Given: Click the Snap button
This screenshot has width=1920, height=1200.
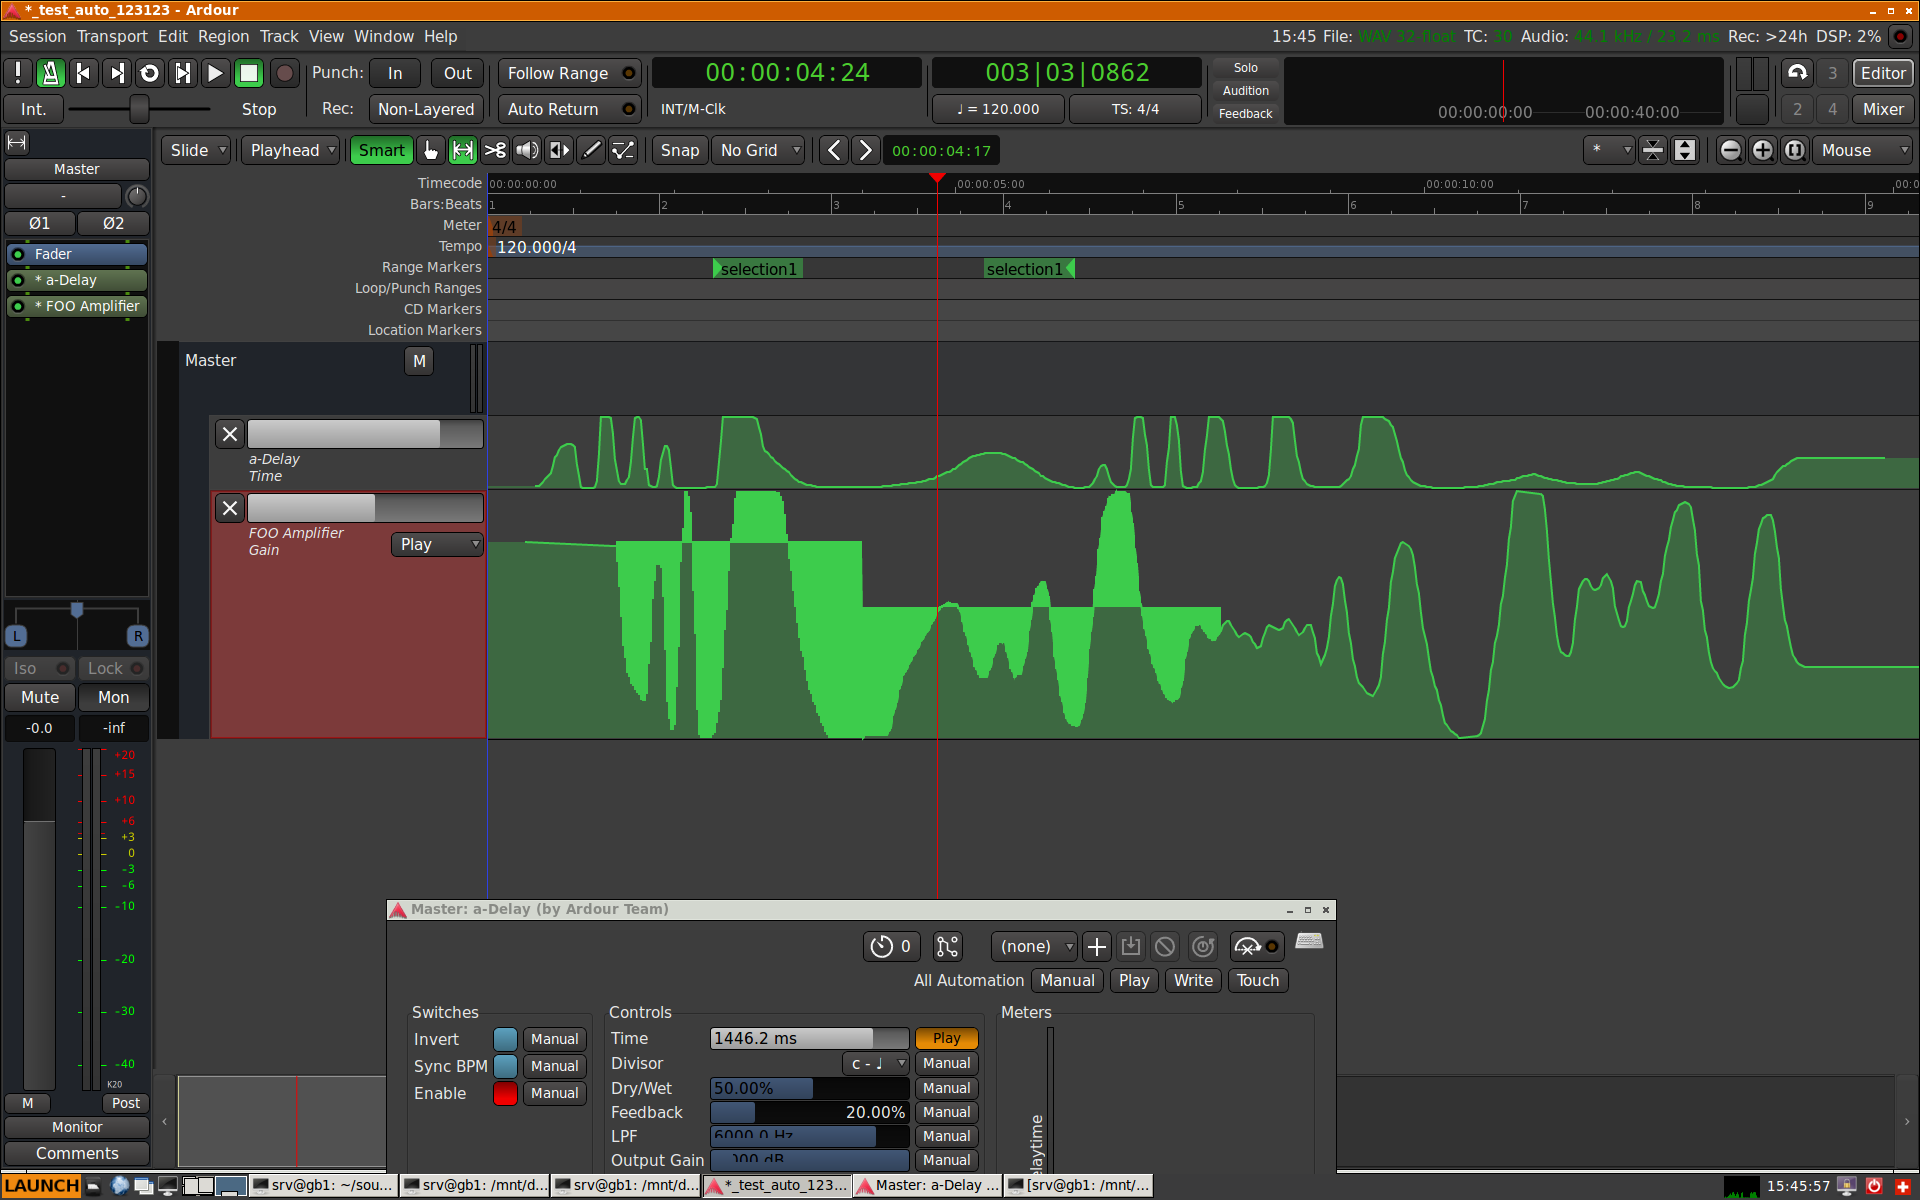Looking at the screenshot, I should (680, 151).
